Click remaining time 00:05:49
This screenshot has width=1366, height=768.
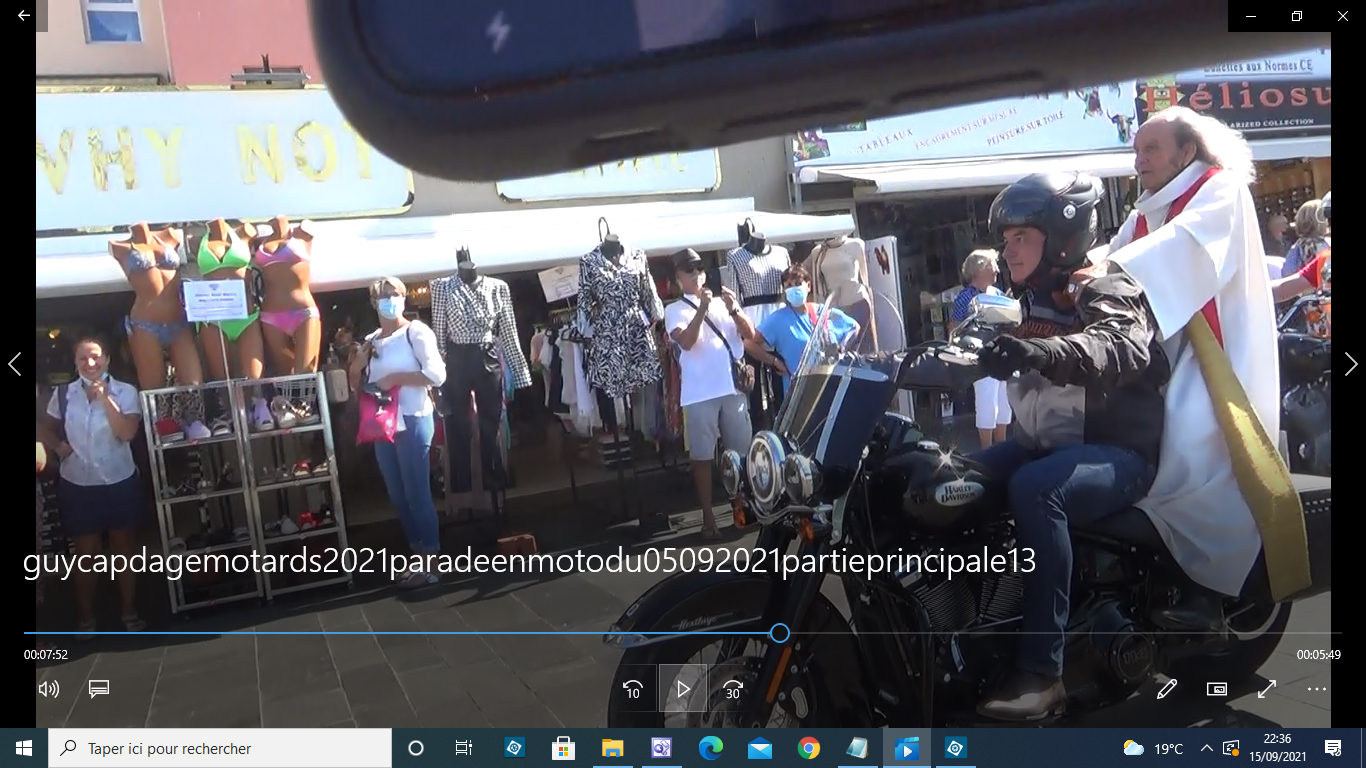tap(1319, 655)
